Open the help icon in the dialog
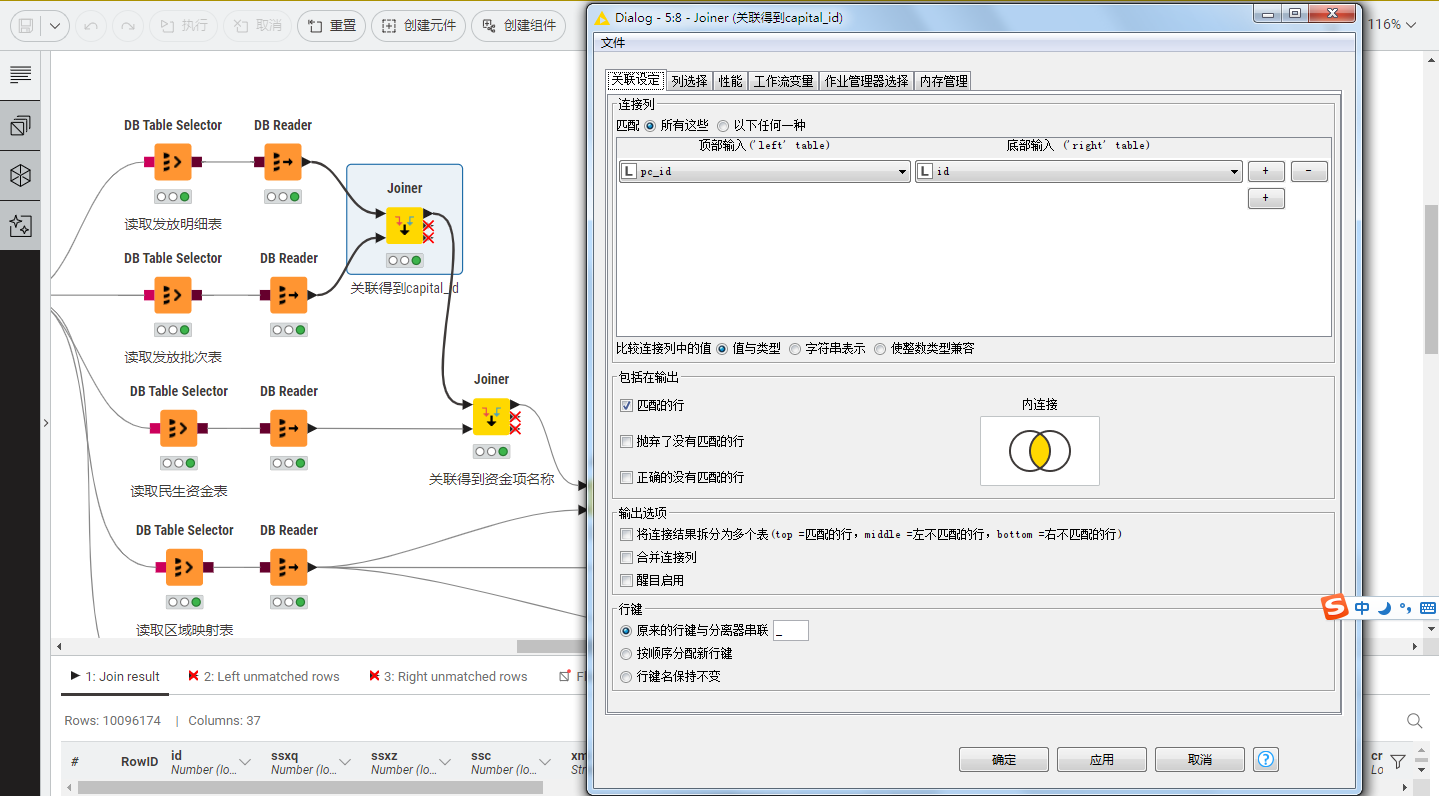This screenshot has height=796, width=1439. click(x=1265, y=760)
